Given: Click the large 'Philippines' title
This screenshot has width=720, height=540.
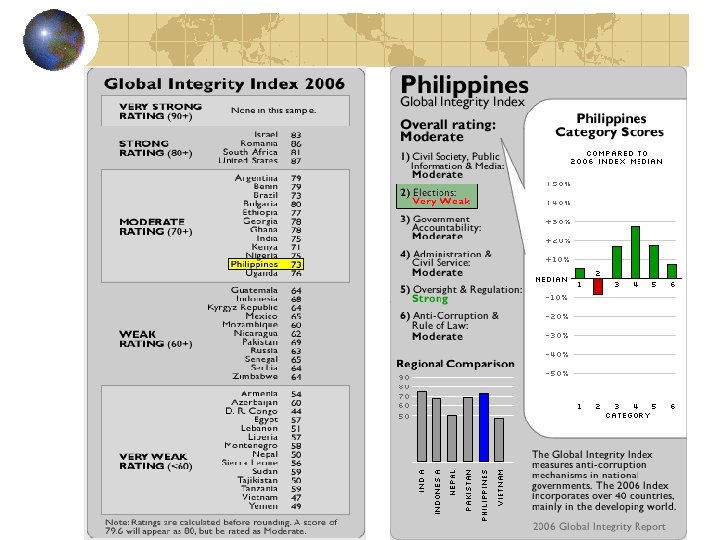Looking at the screenshot, I should [x=464, y=85].
